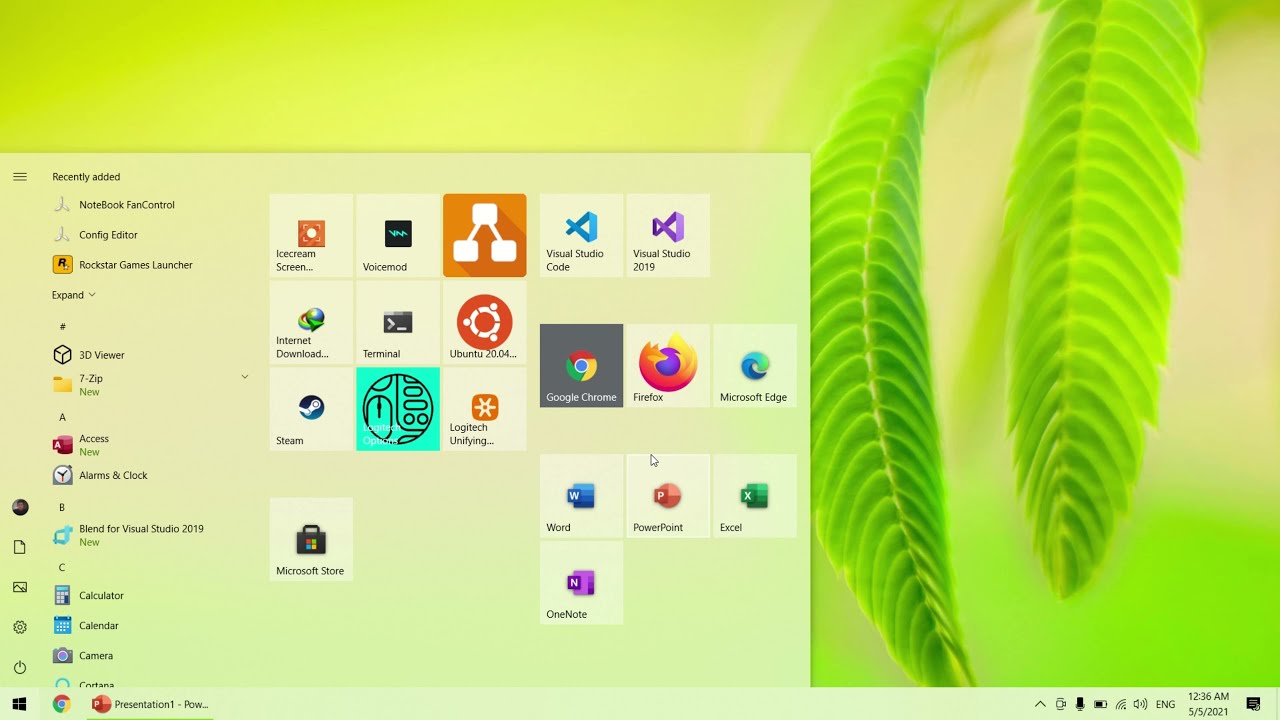Expand the 7-Zip folder
Viewport: 1280px width, 720px height.
click(150, 385)
